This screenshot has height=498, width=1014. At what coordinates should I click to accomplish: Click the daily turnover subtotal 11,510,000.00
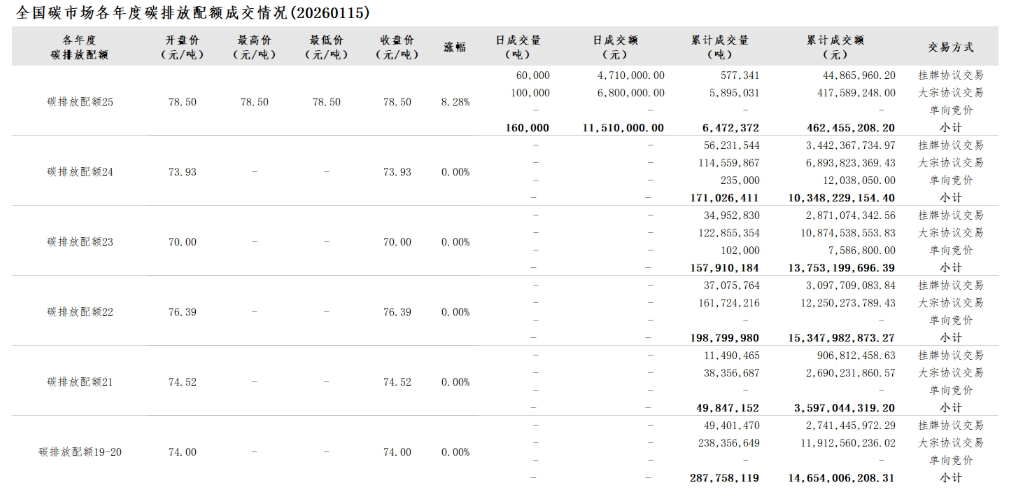tap(623, 128)
